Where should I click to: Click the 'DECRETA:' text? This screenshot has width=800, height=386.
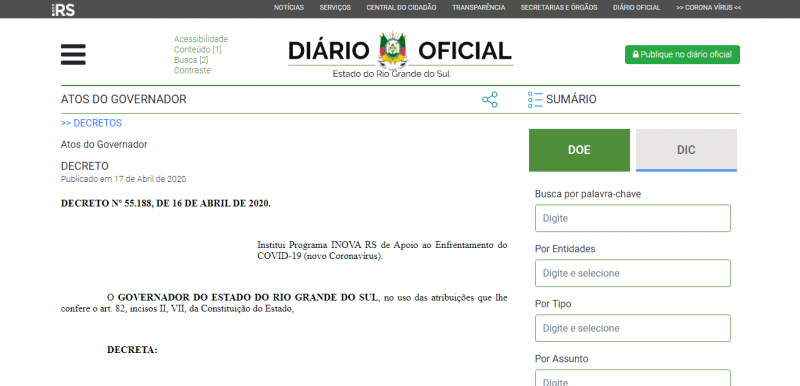click(132, 350)
